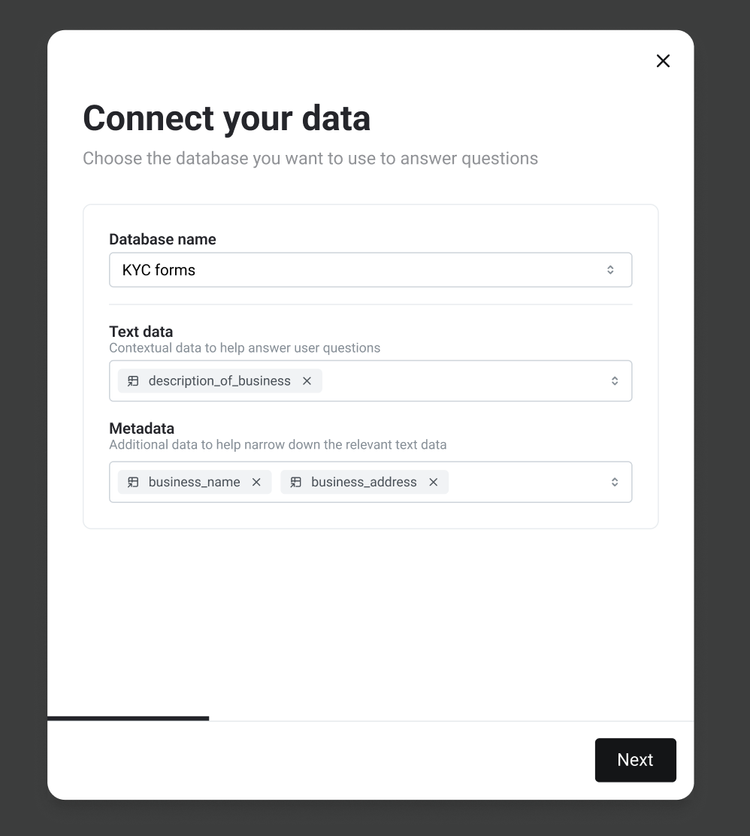Select the description_of_business tag label
The height and width of the screenshot is (836, 750).
click(219, 381)
